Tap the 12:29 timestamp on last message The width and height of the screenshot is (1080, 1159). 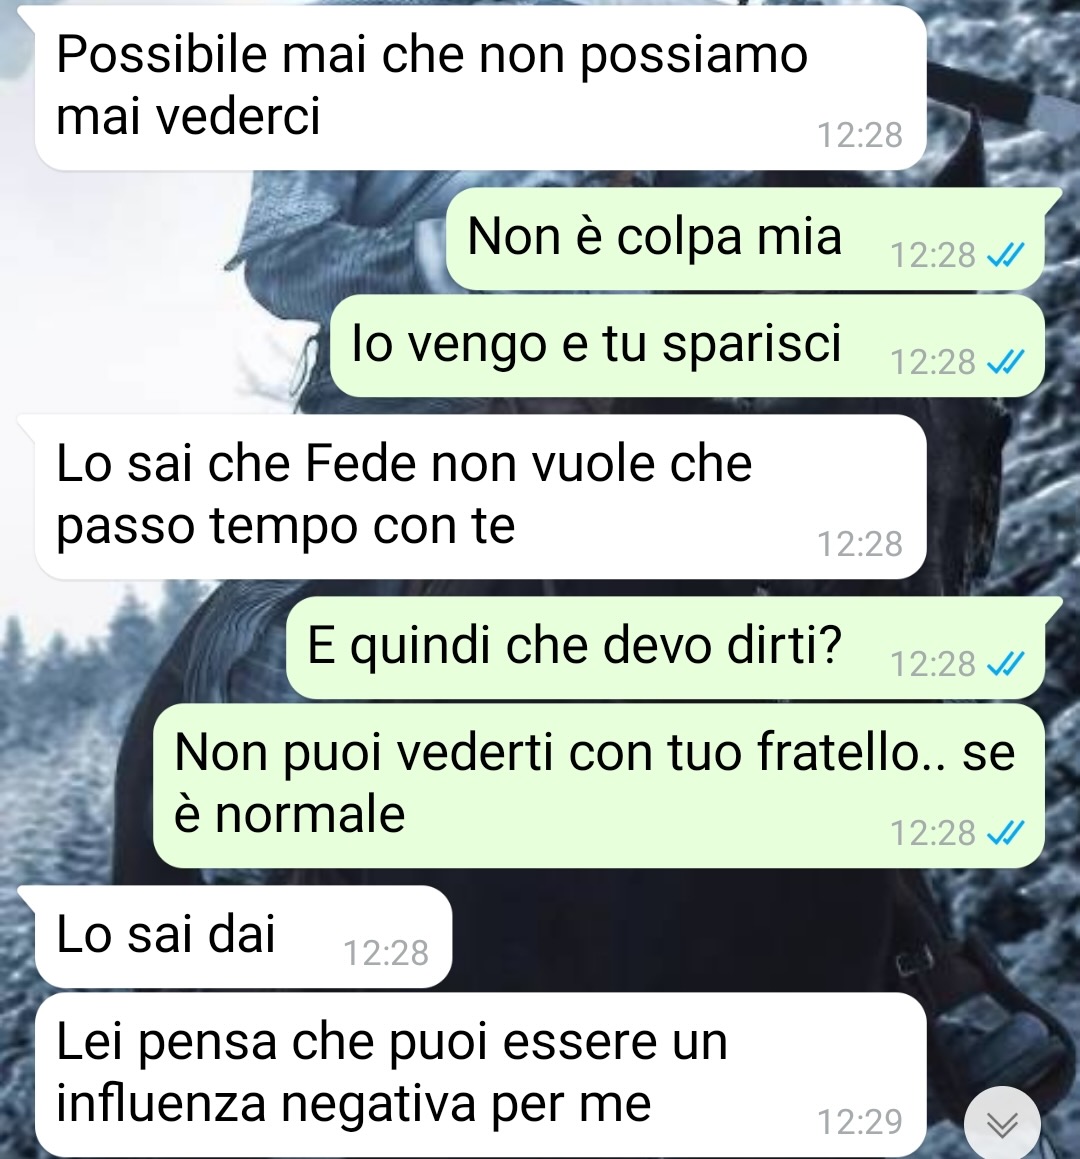[x=860, y=1122]
